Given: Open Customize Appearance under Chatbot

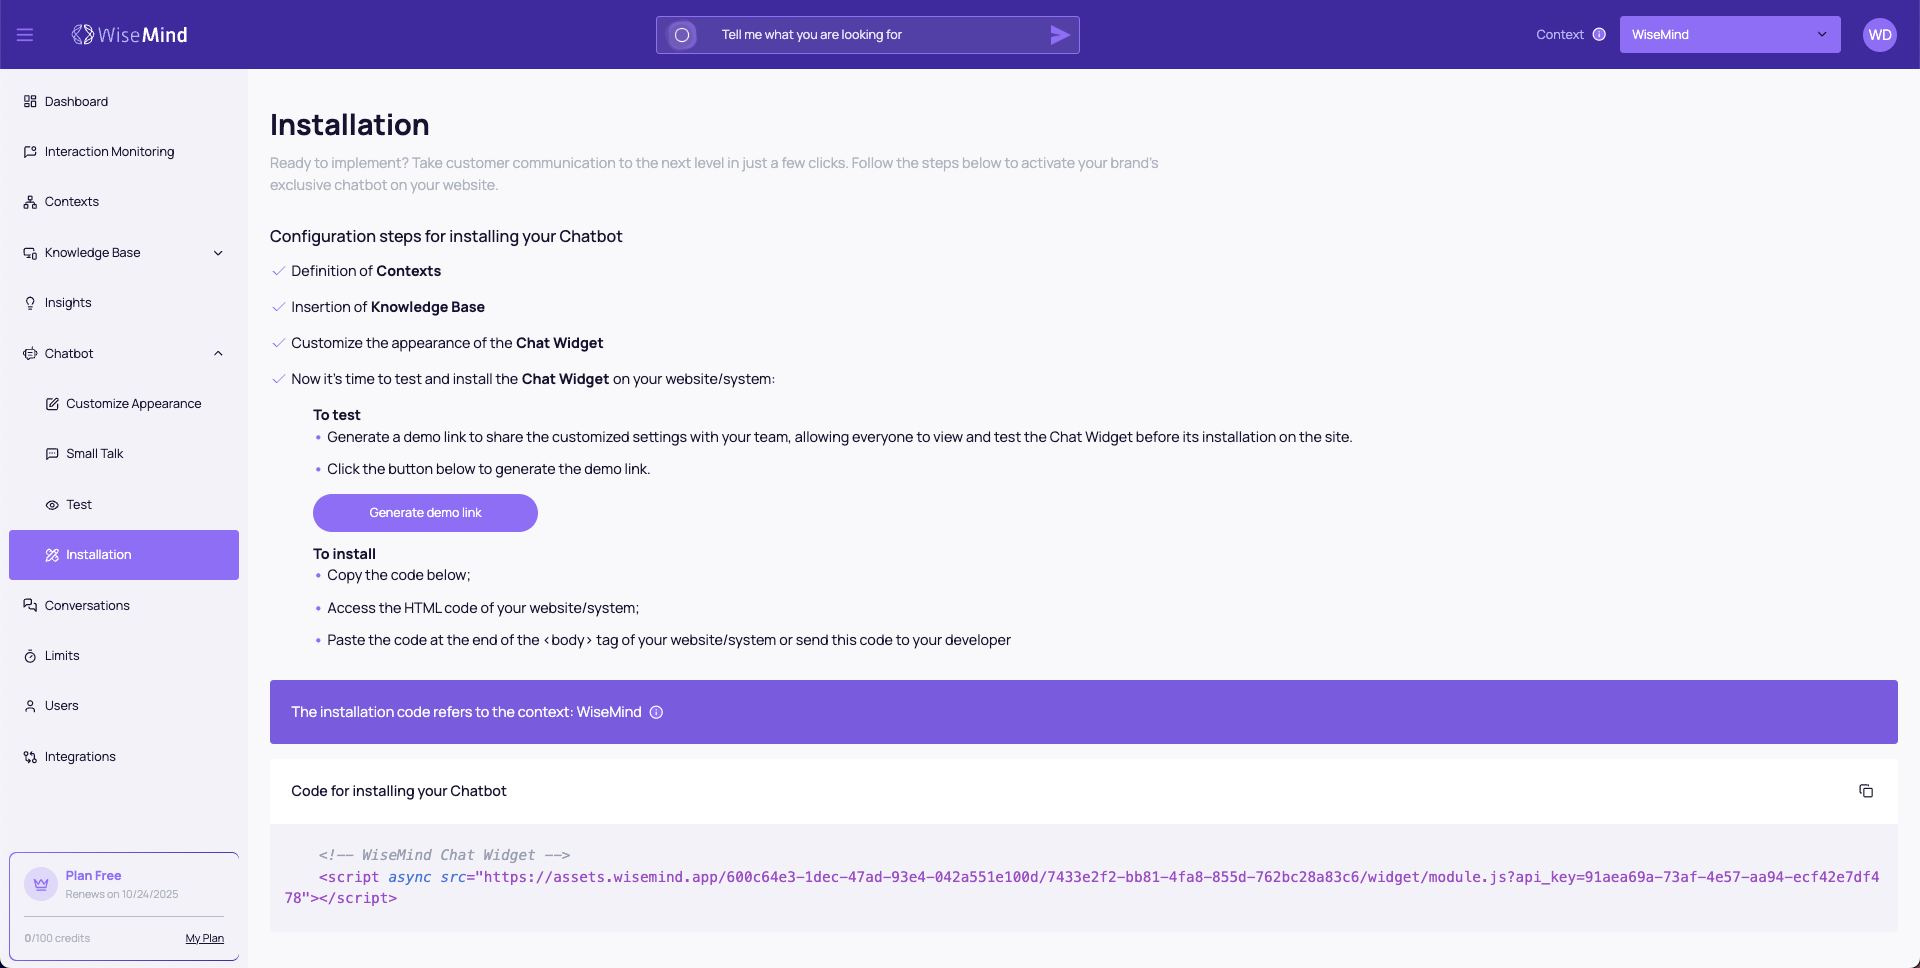Looking at the screenshot, I should [x=133, y=404].
